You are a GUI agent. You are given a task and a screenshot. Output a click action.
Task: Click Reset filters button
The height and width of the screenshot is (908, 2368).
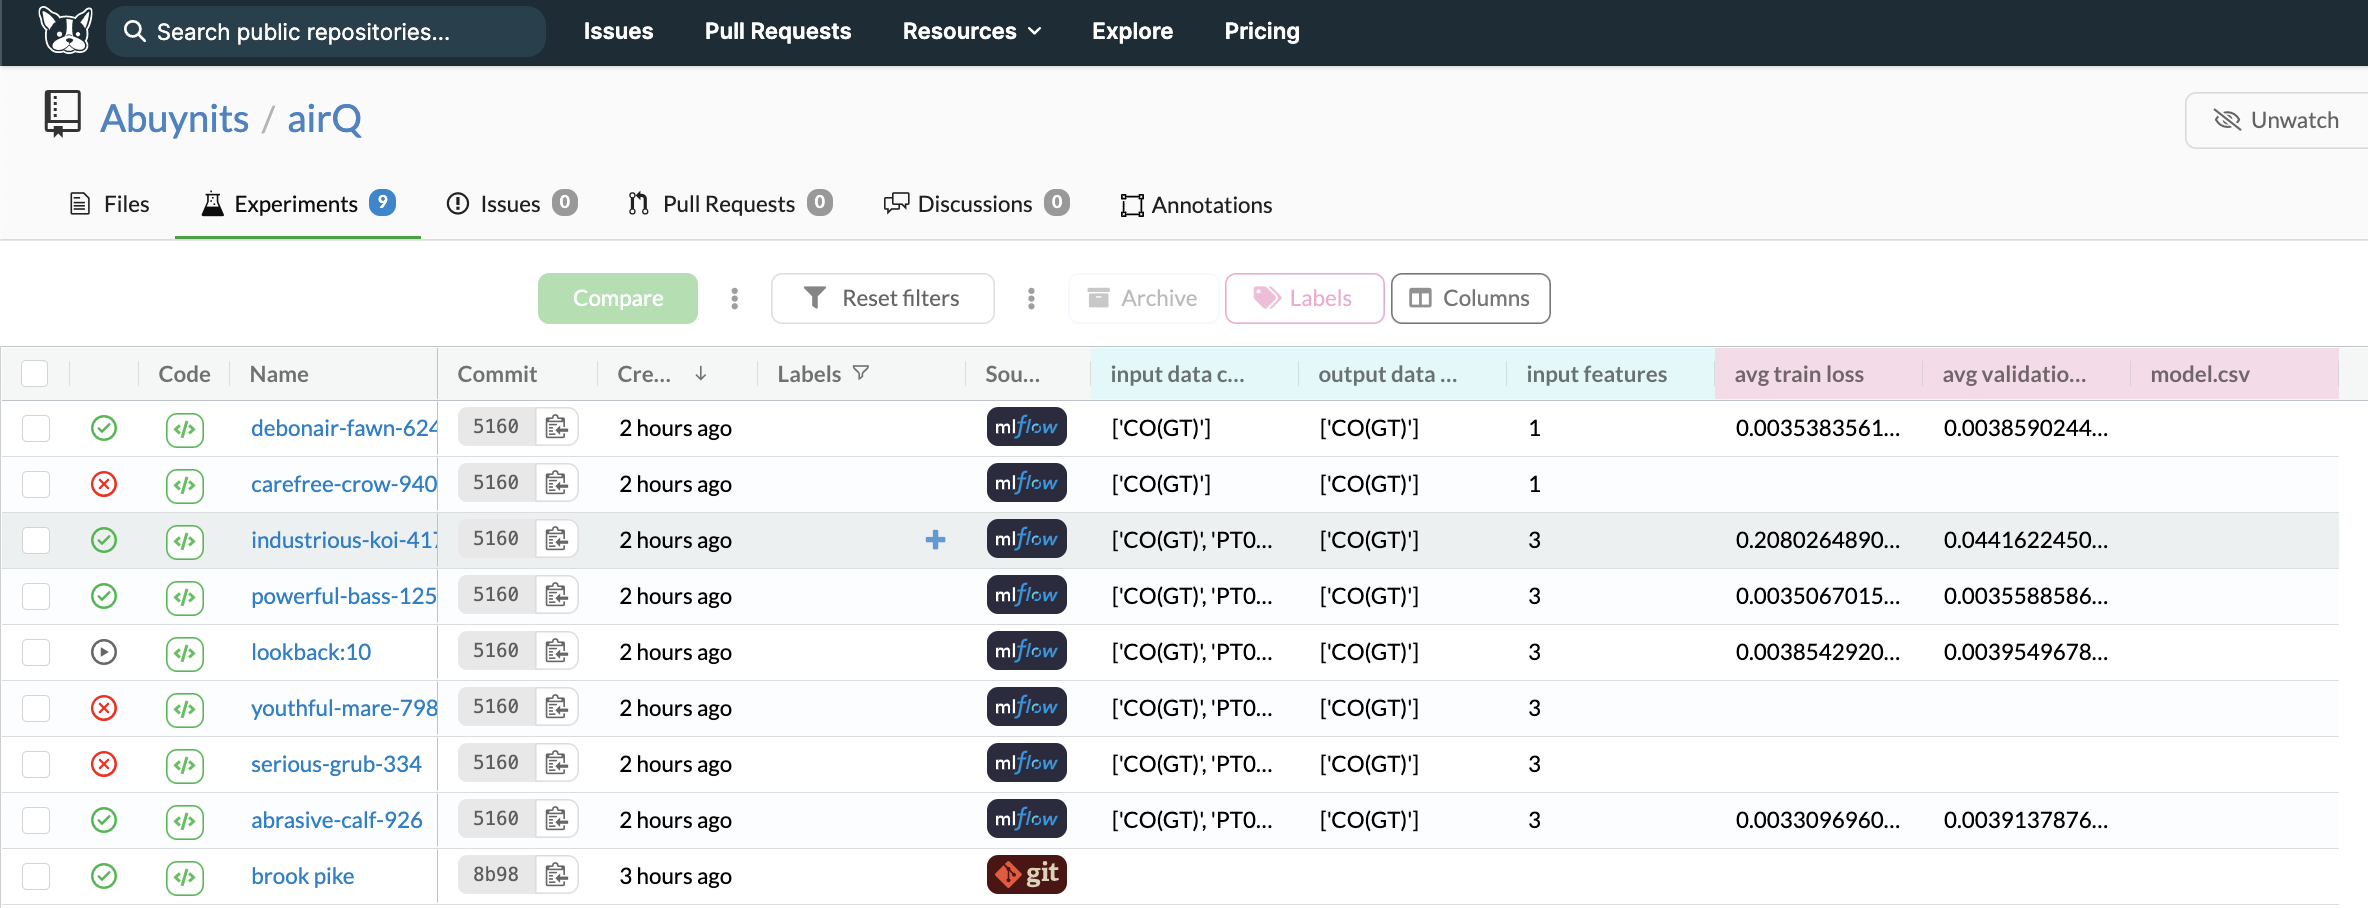883,298
